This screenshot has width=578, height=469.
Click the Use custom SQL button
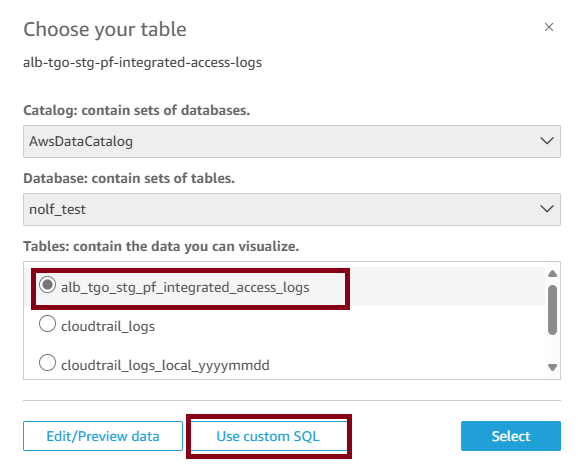[268, 436]
